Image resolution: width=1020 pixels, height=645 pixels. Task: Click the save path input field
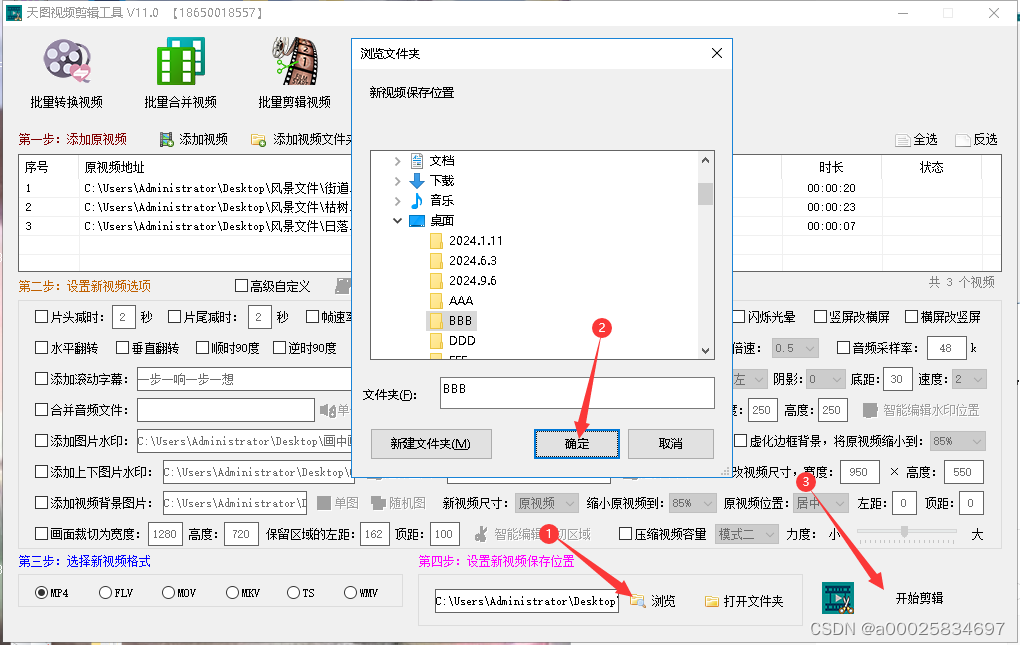(x=526, y=601)
